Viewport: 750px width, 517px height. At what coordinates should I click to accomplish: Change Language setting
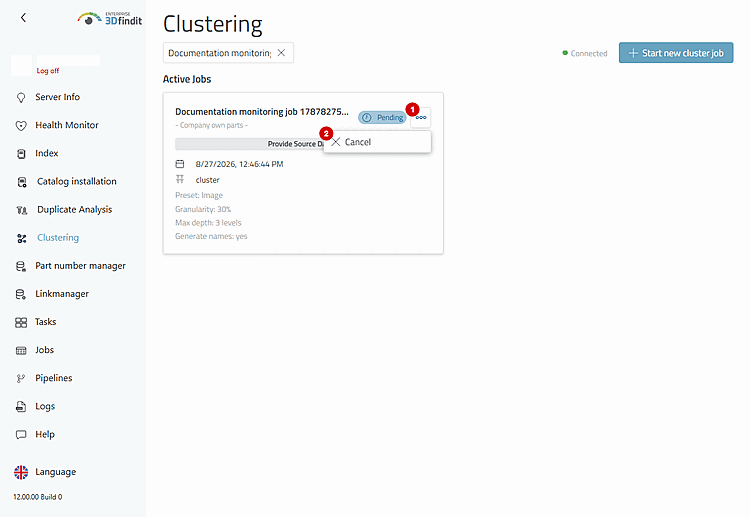tap(55, 472)
